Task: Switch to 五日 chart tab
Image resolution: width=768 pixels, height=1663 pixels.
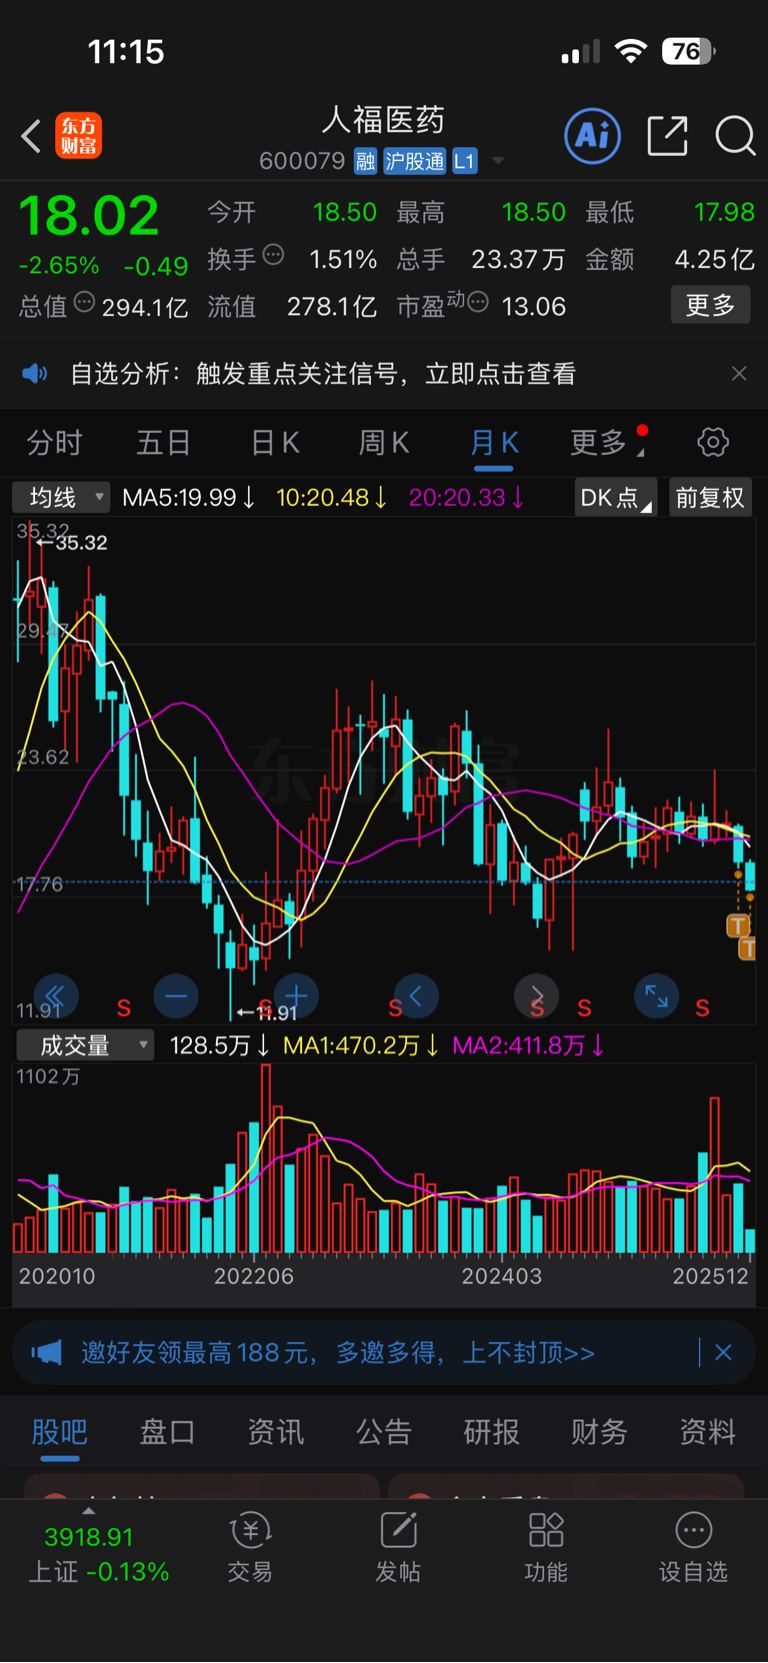Action: pyautogui.click(x=163, y=442)
